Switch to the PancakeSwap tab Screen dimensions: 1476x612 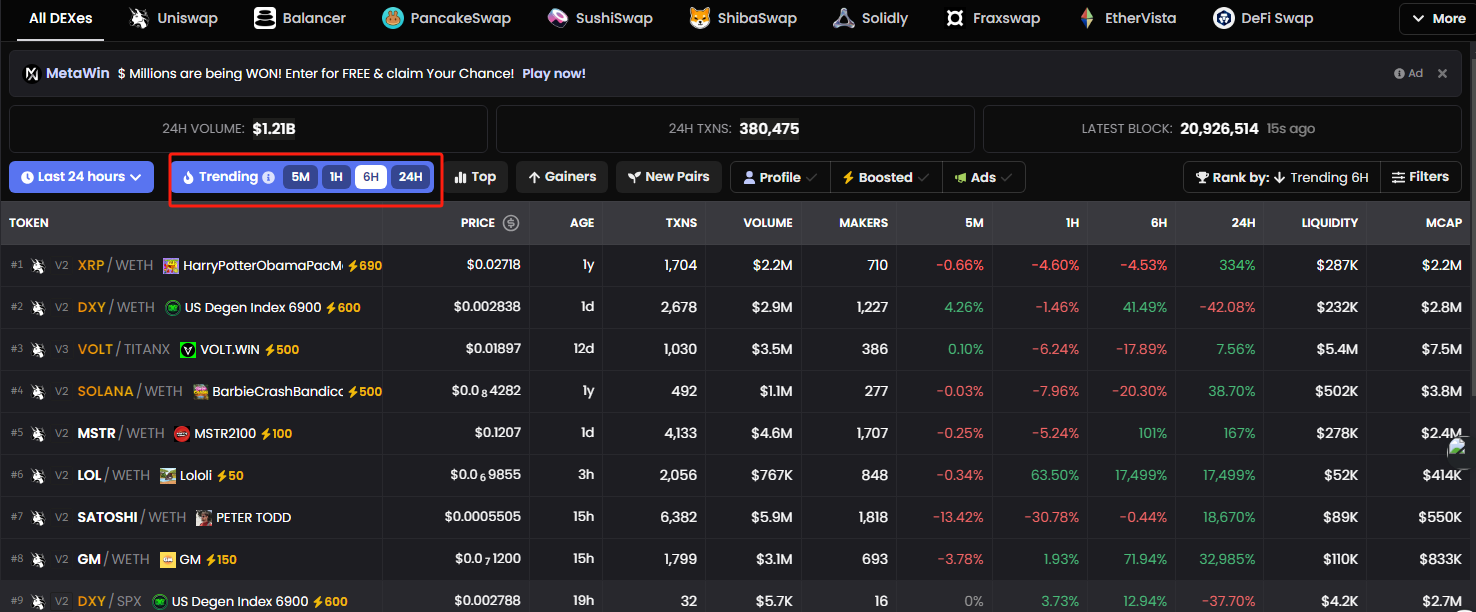446,18
